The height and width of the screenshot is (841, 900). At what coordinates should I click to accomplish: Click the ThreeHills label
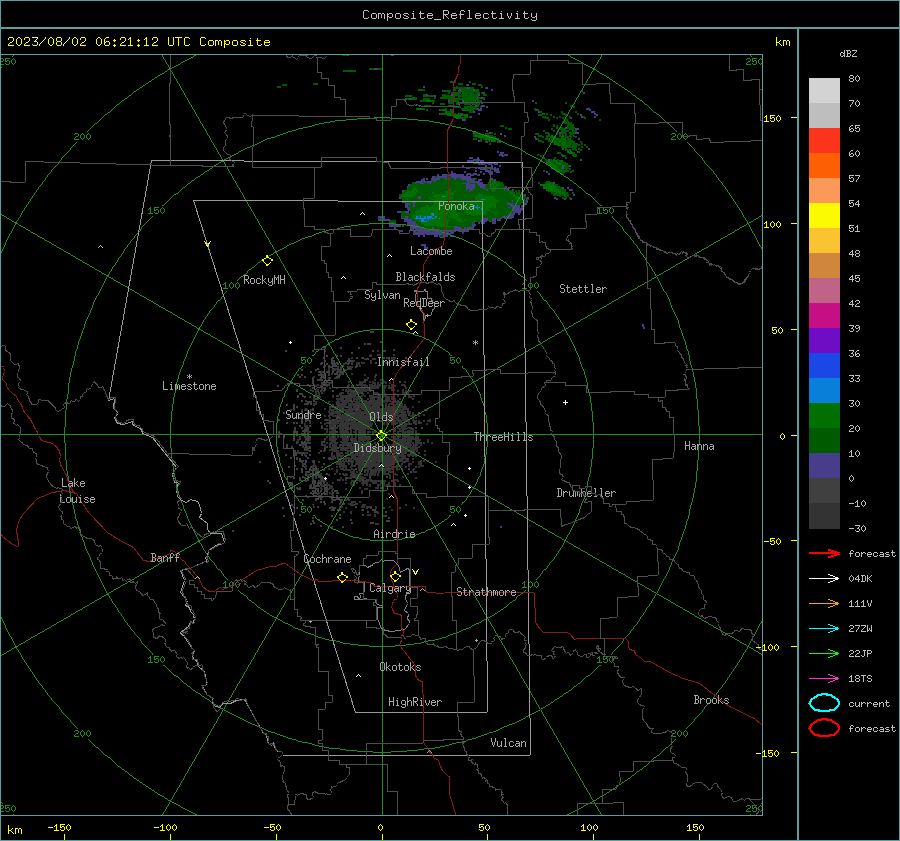pos(503,437)
